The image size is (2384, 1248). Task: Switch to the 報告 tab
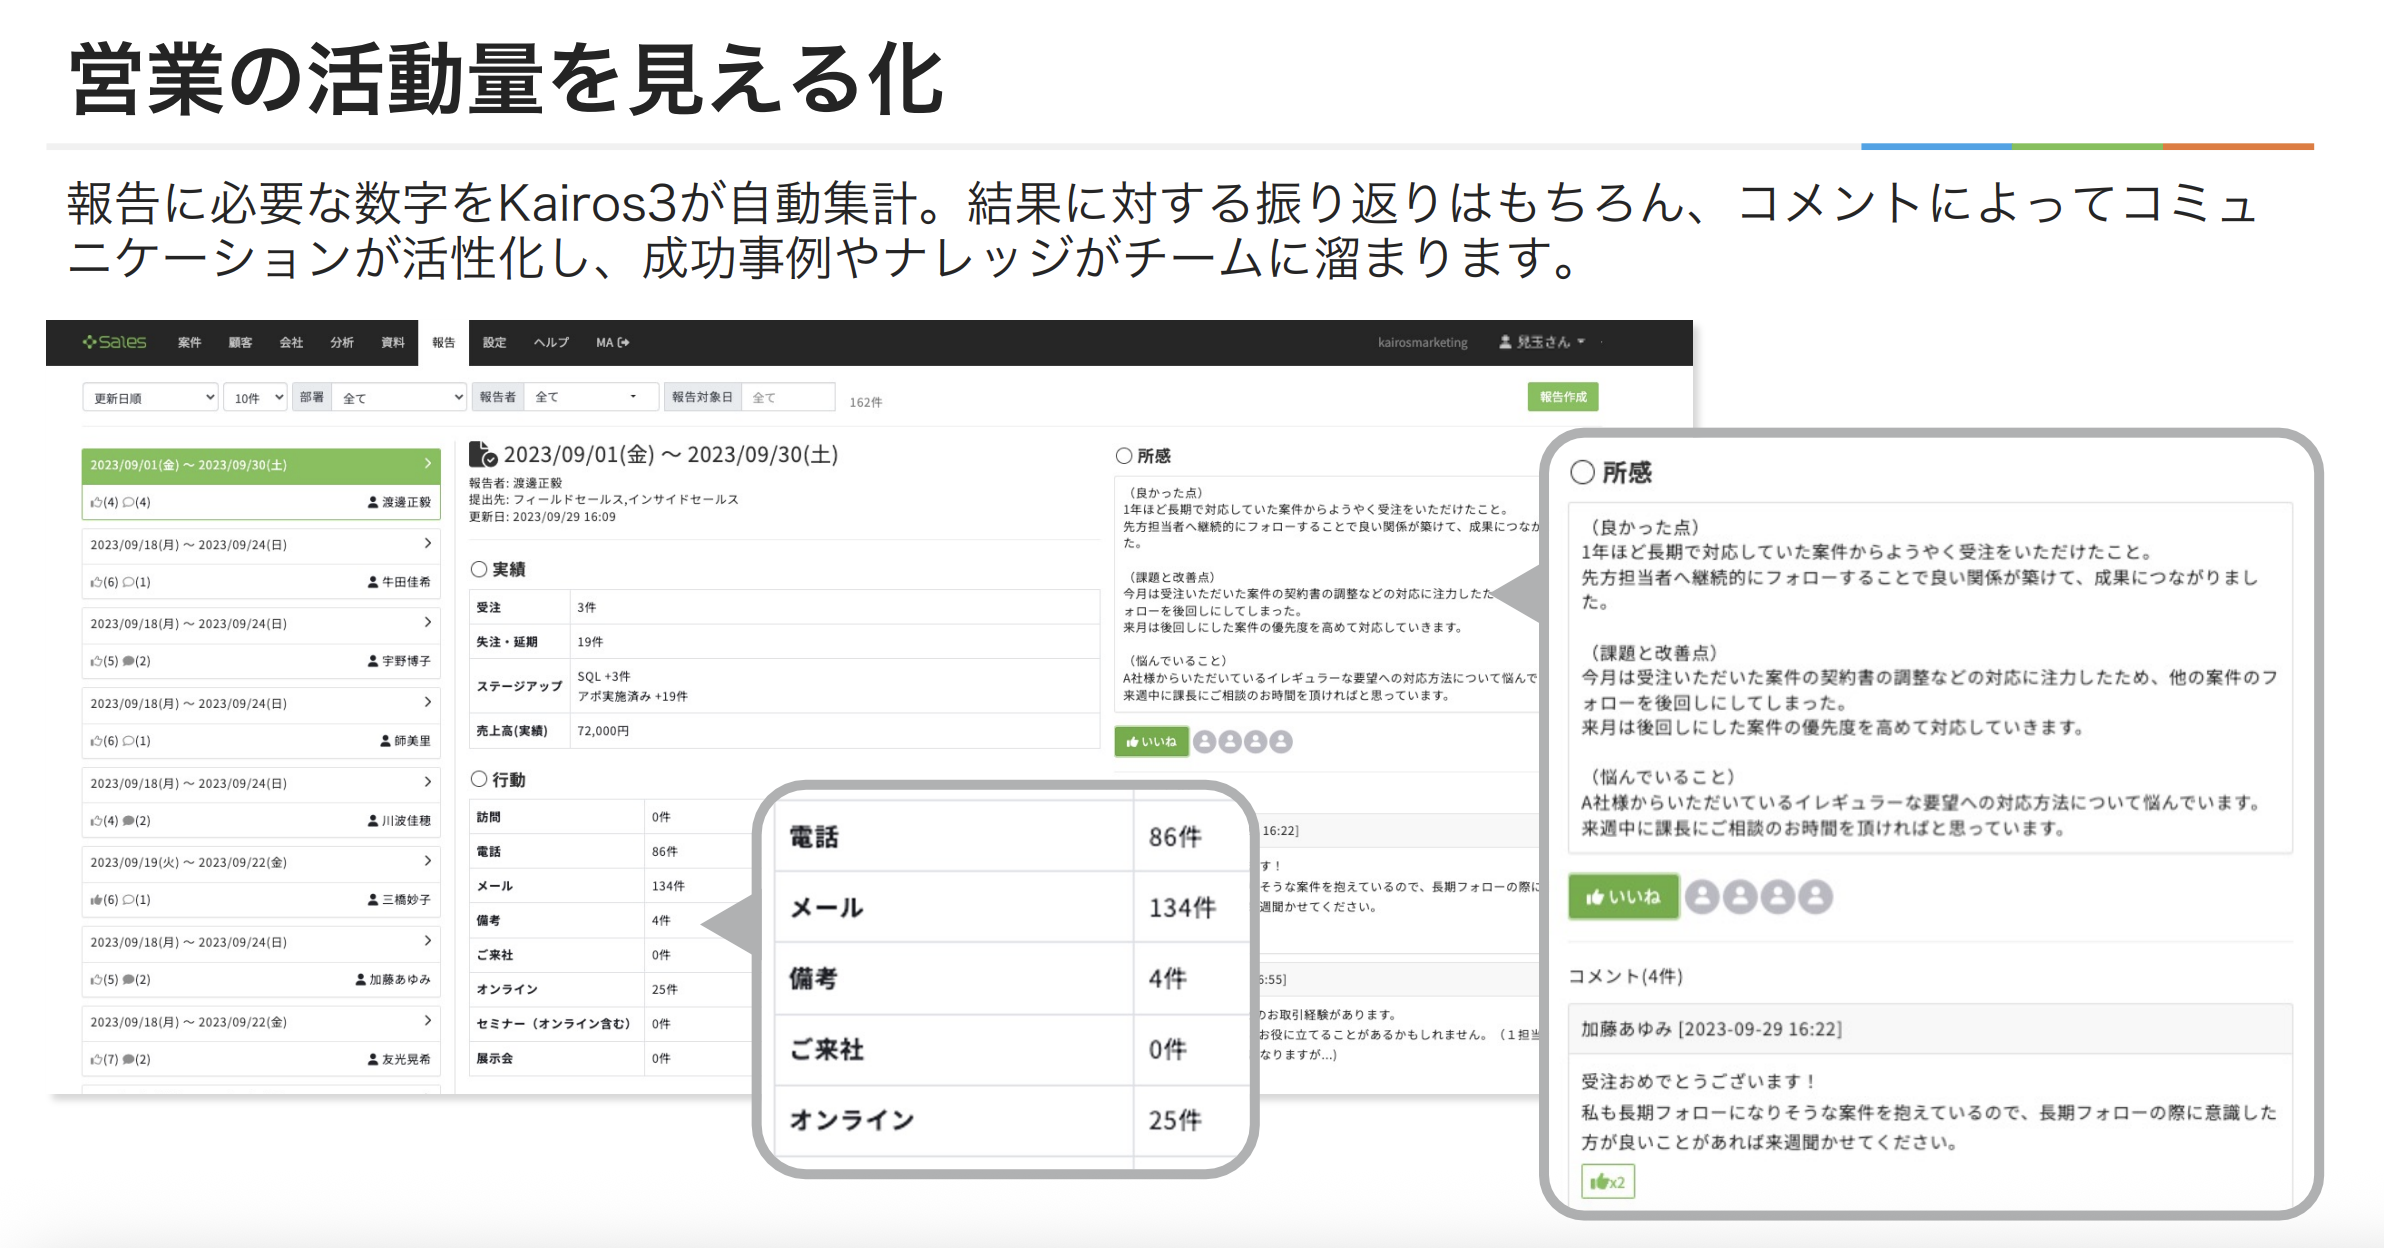[441, 342]
